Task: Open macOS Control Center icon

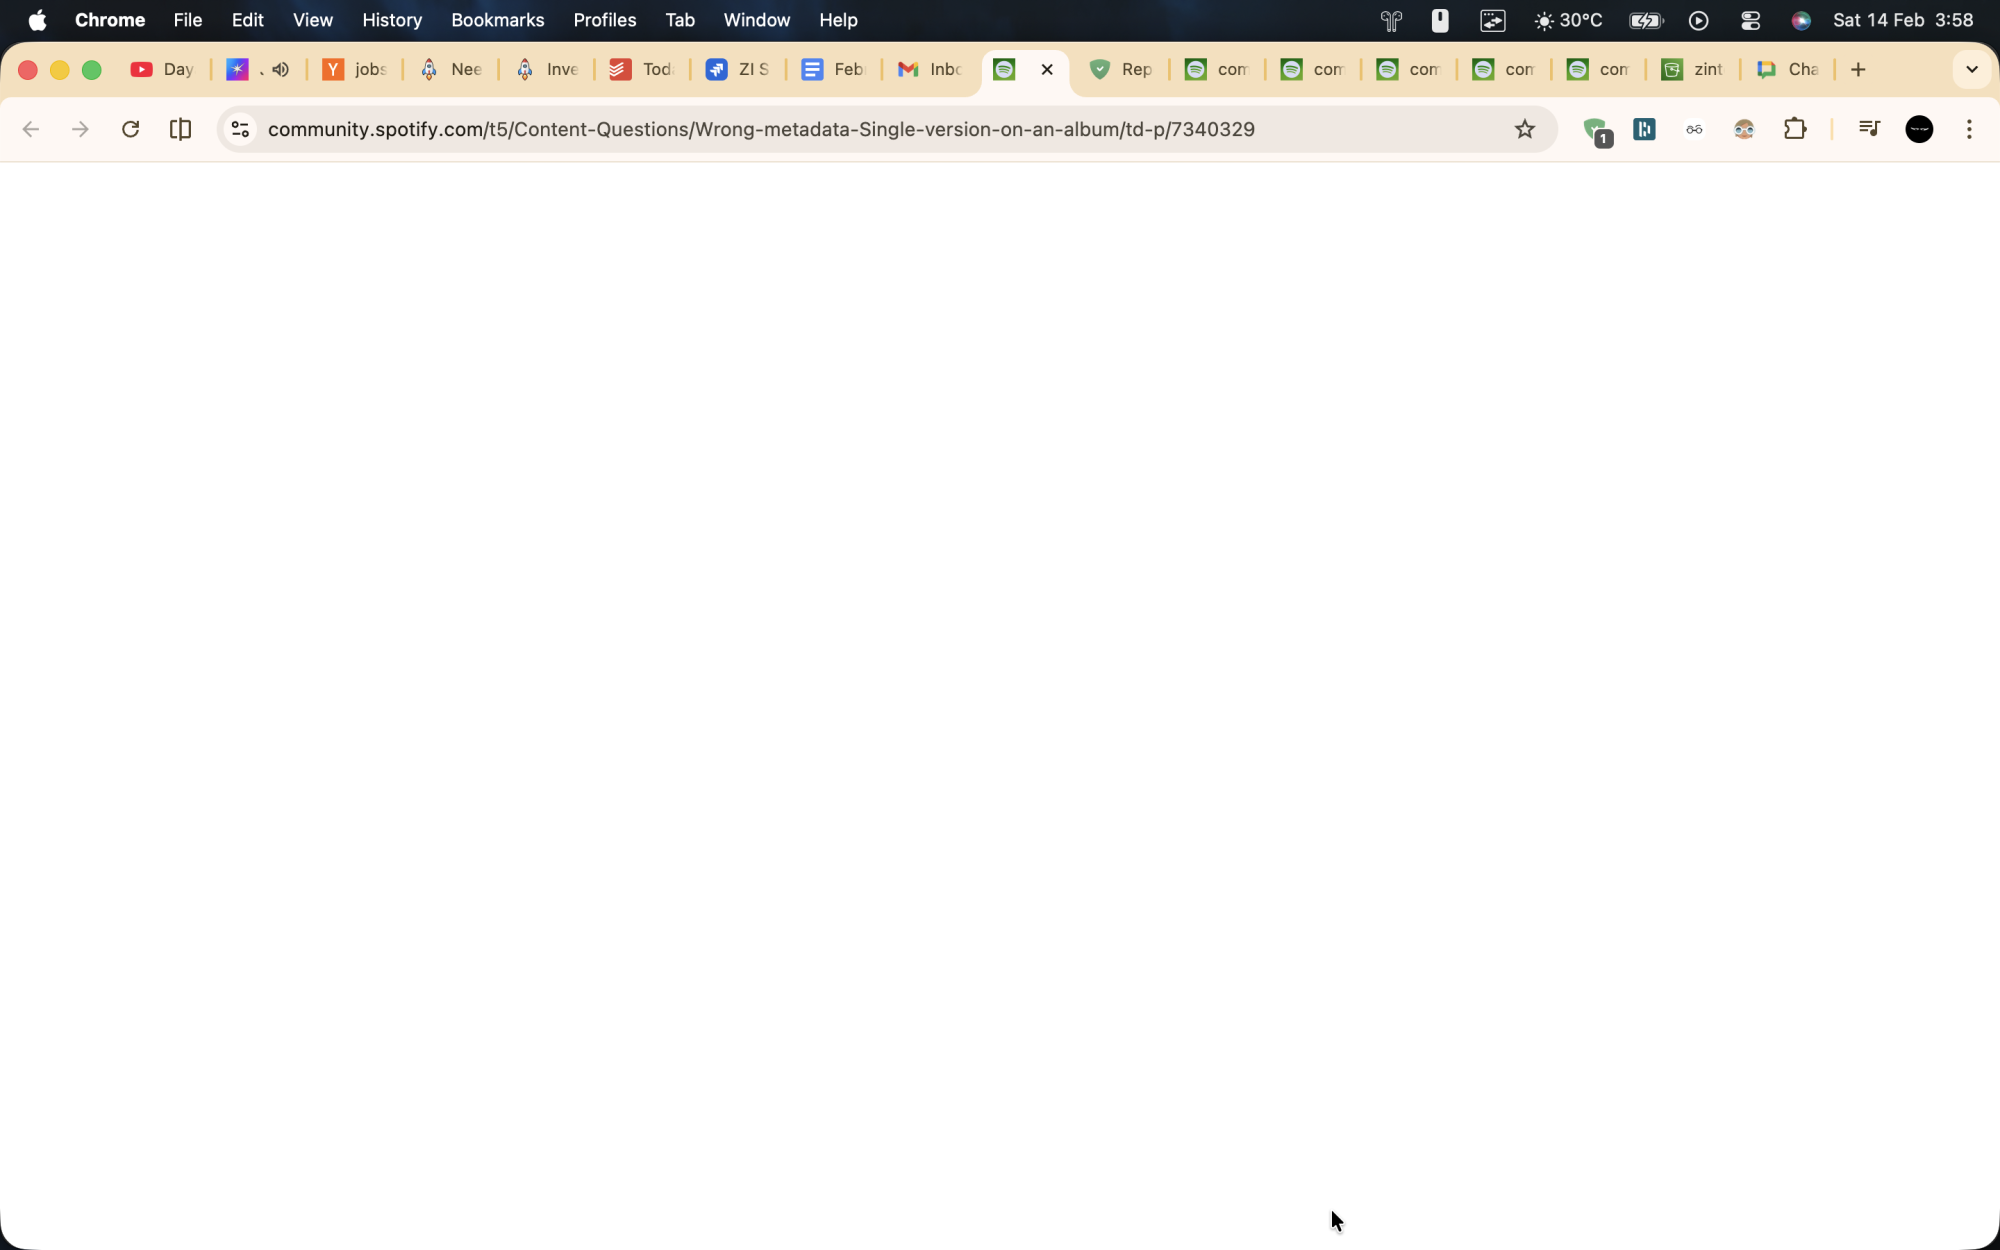Action: click(x=1750, y=20)
